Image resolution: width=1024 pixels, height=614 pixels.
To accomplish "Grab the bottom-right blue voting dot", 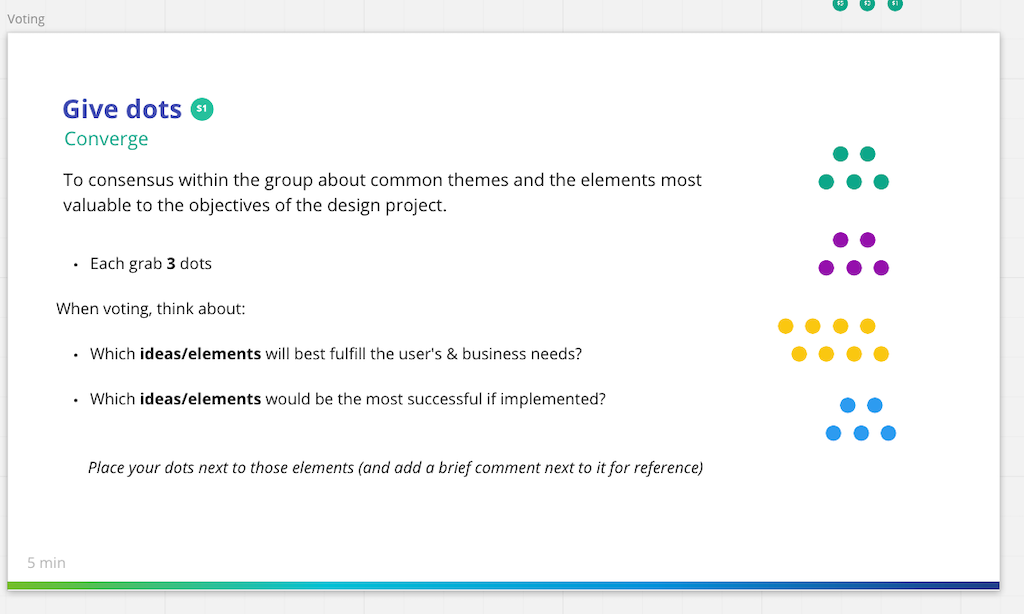I will pos(888,433).
